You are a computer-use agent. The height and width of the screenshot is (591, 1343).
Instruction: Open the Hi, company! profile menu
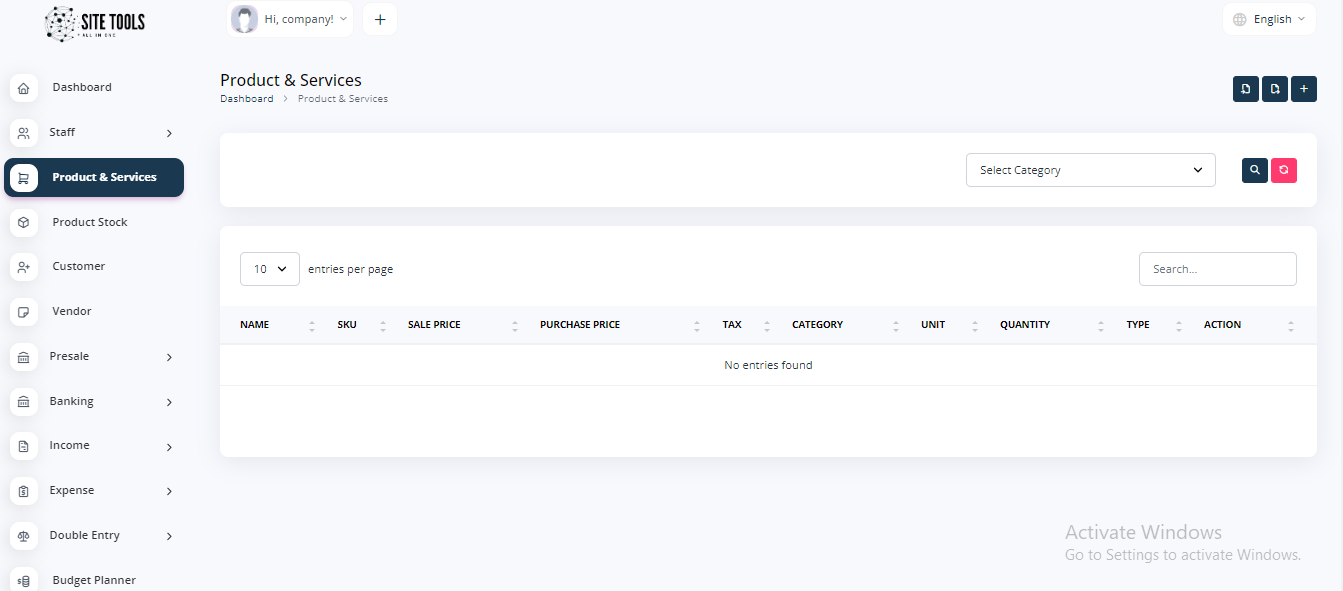pos(290,19)
